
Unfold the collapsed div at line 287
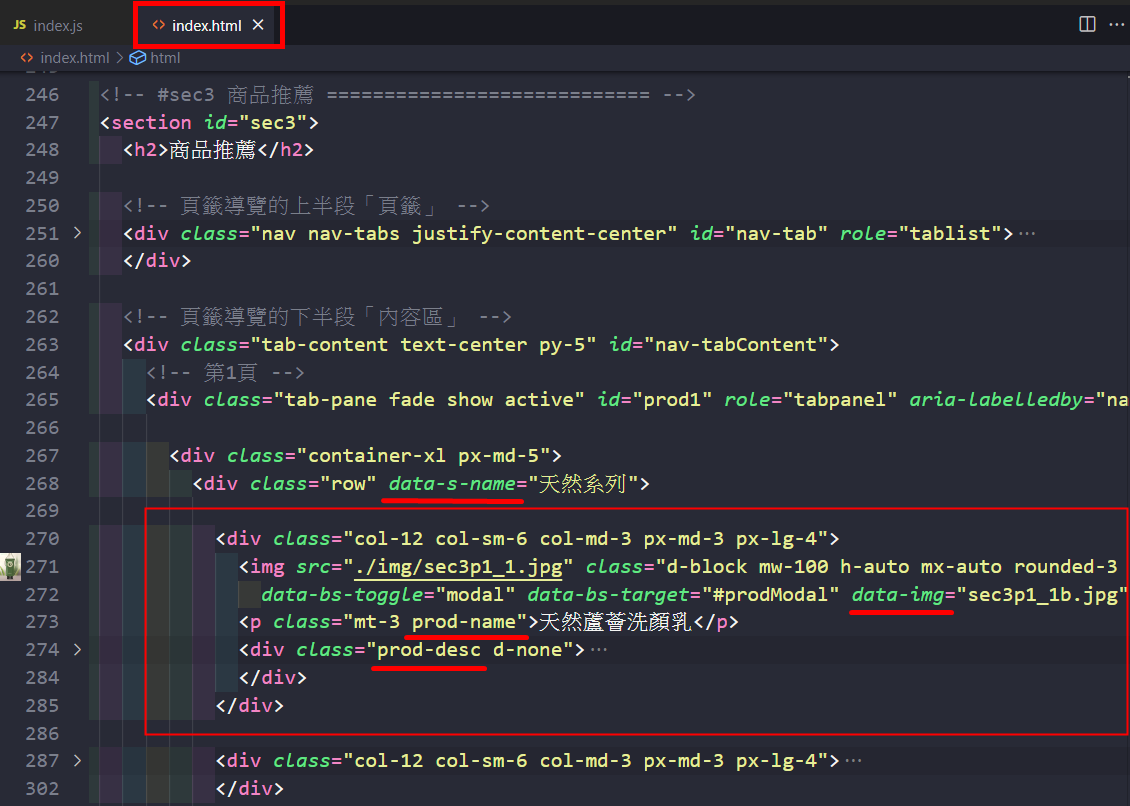tap(78, 761)
